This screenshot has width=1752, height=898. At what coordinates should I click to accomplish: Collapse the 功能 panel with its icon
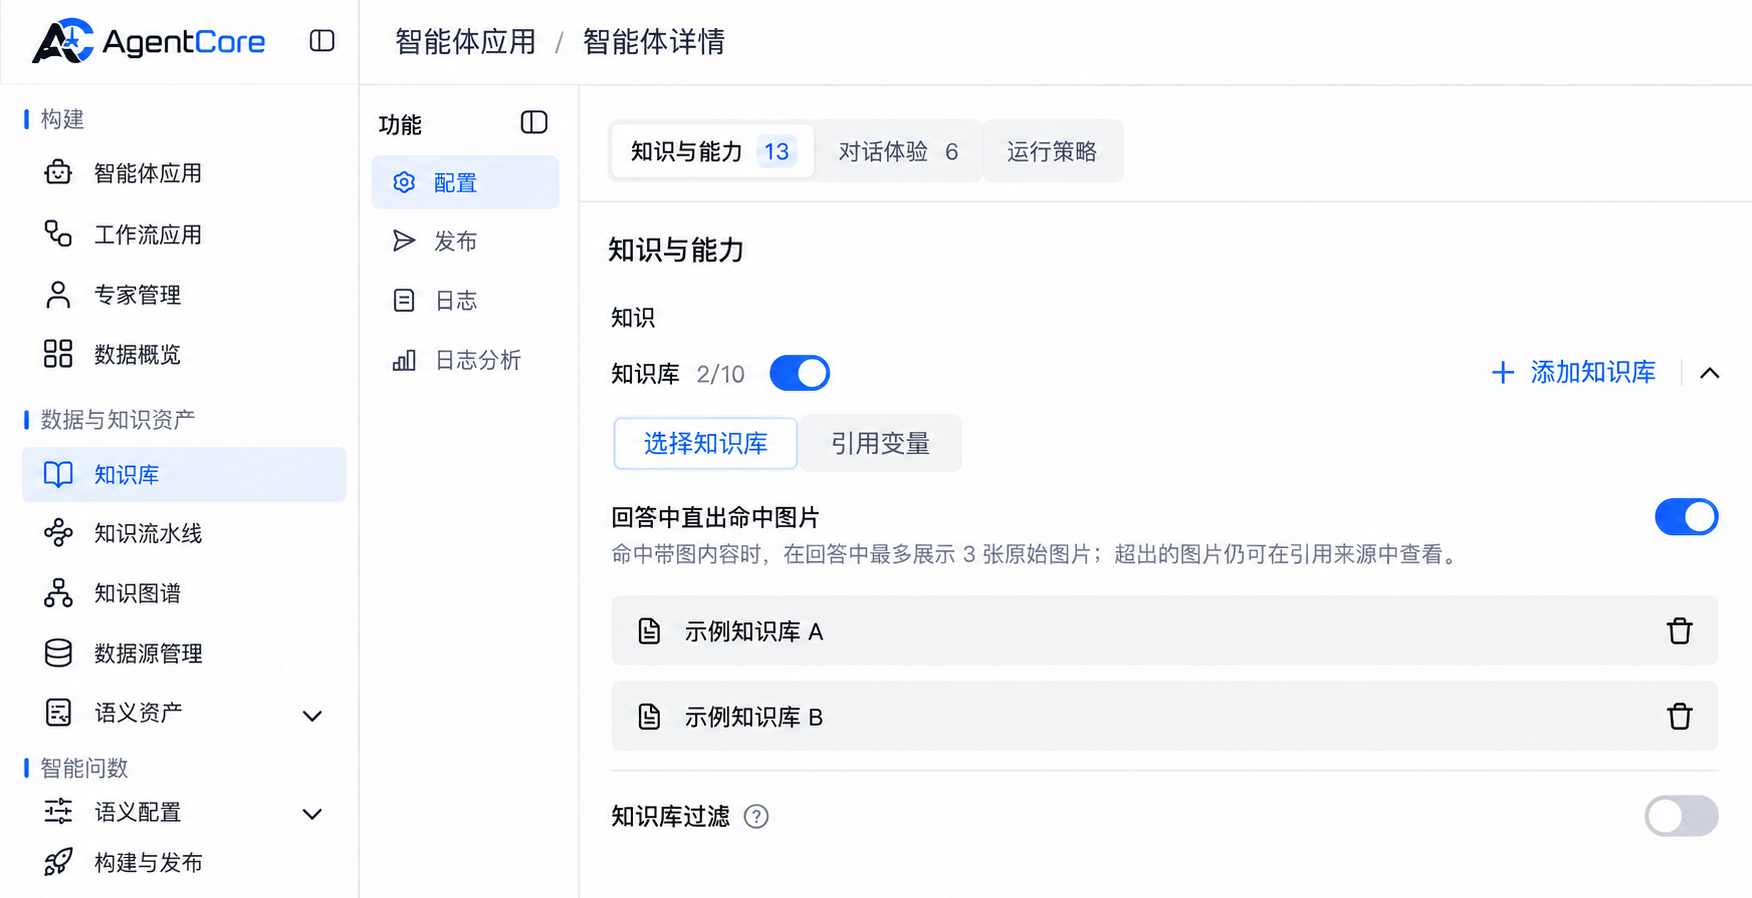click(x=534, y=123)
